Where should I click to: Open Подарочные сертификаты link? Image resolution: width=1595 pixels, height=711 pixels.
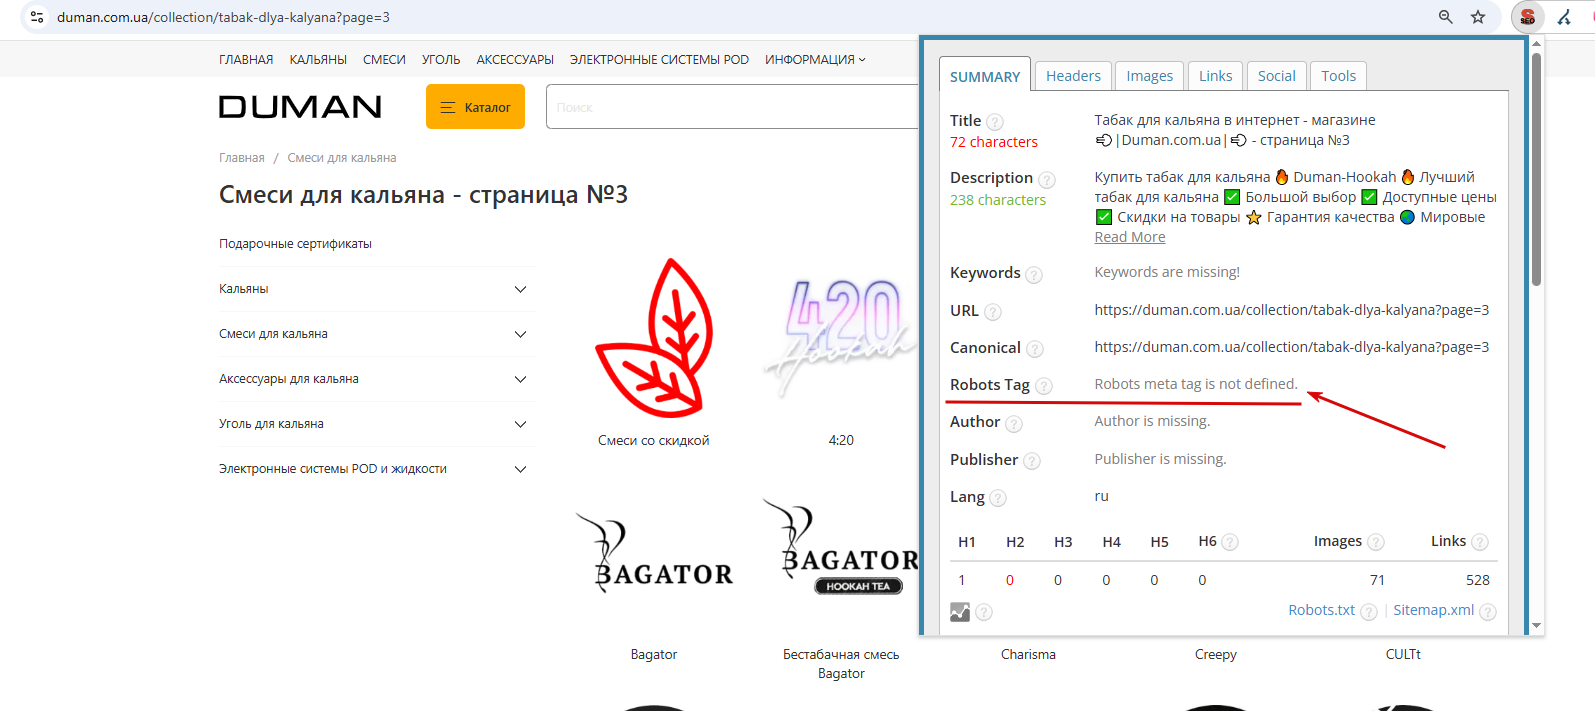click(295, 244)
